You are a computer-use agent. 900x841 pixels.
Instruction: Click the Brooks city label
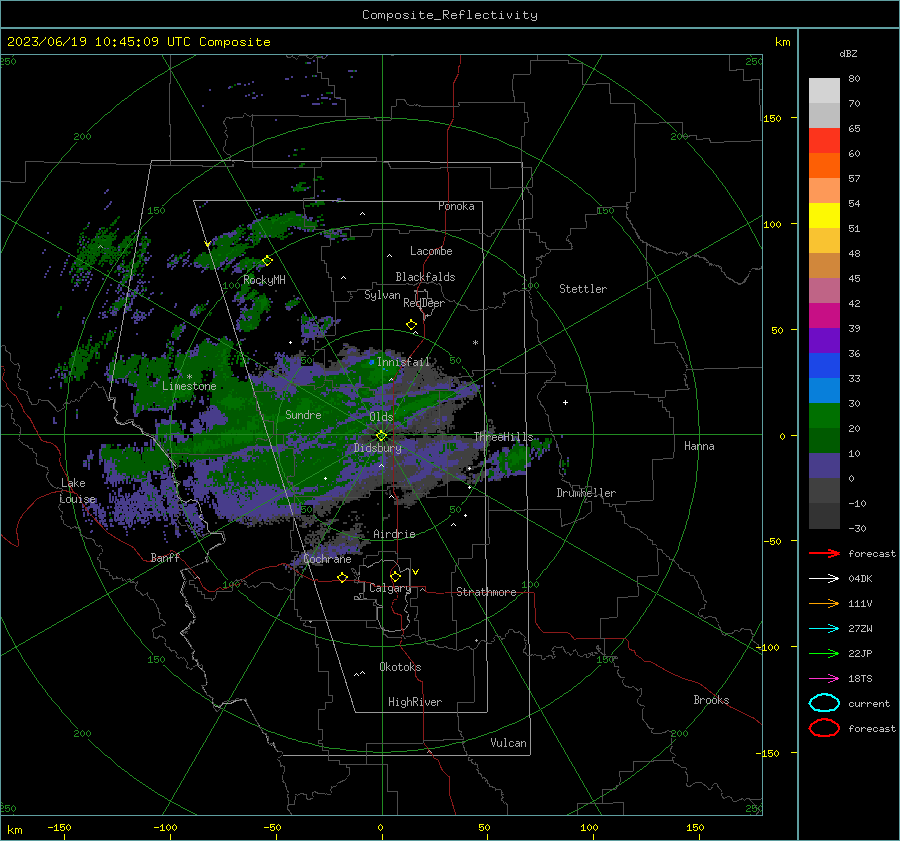(x=711, y=700)
